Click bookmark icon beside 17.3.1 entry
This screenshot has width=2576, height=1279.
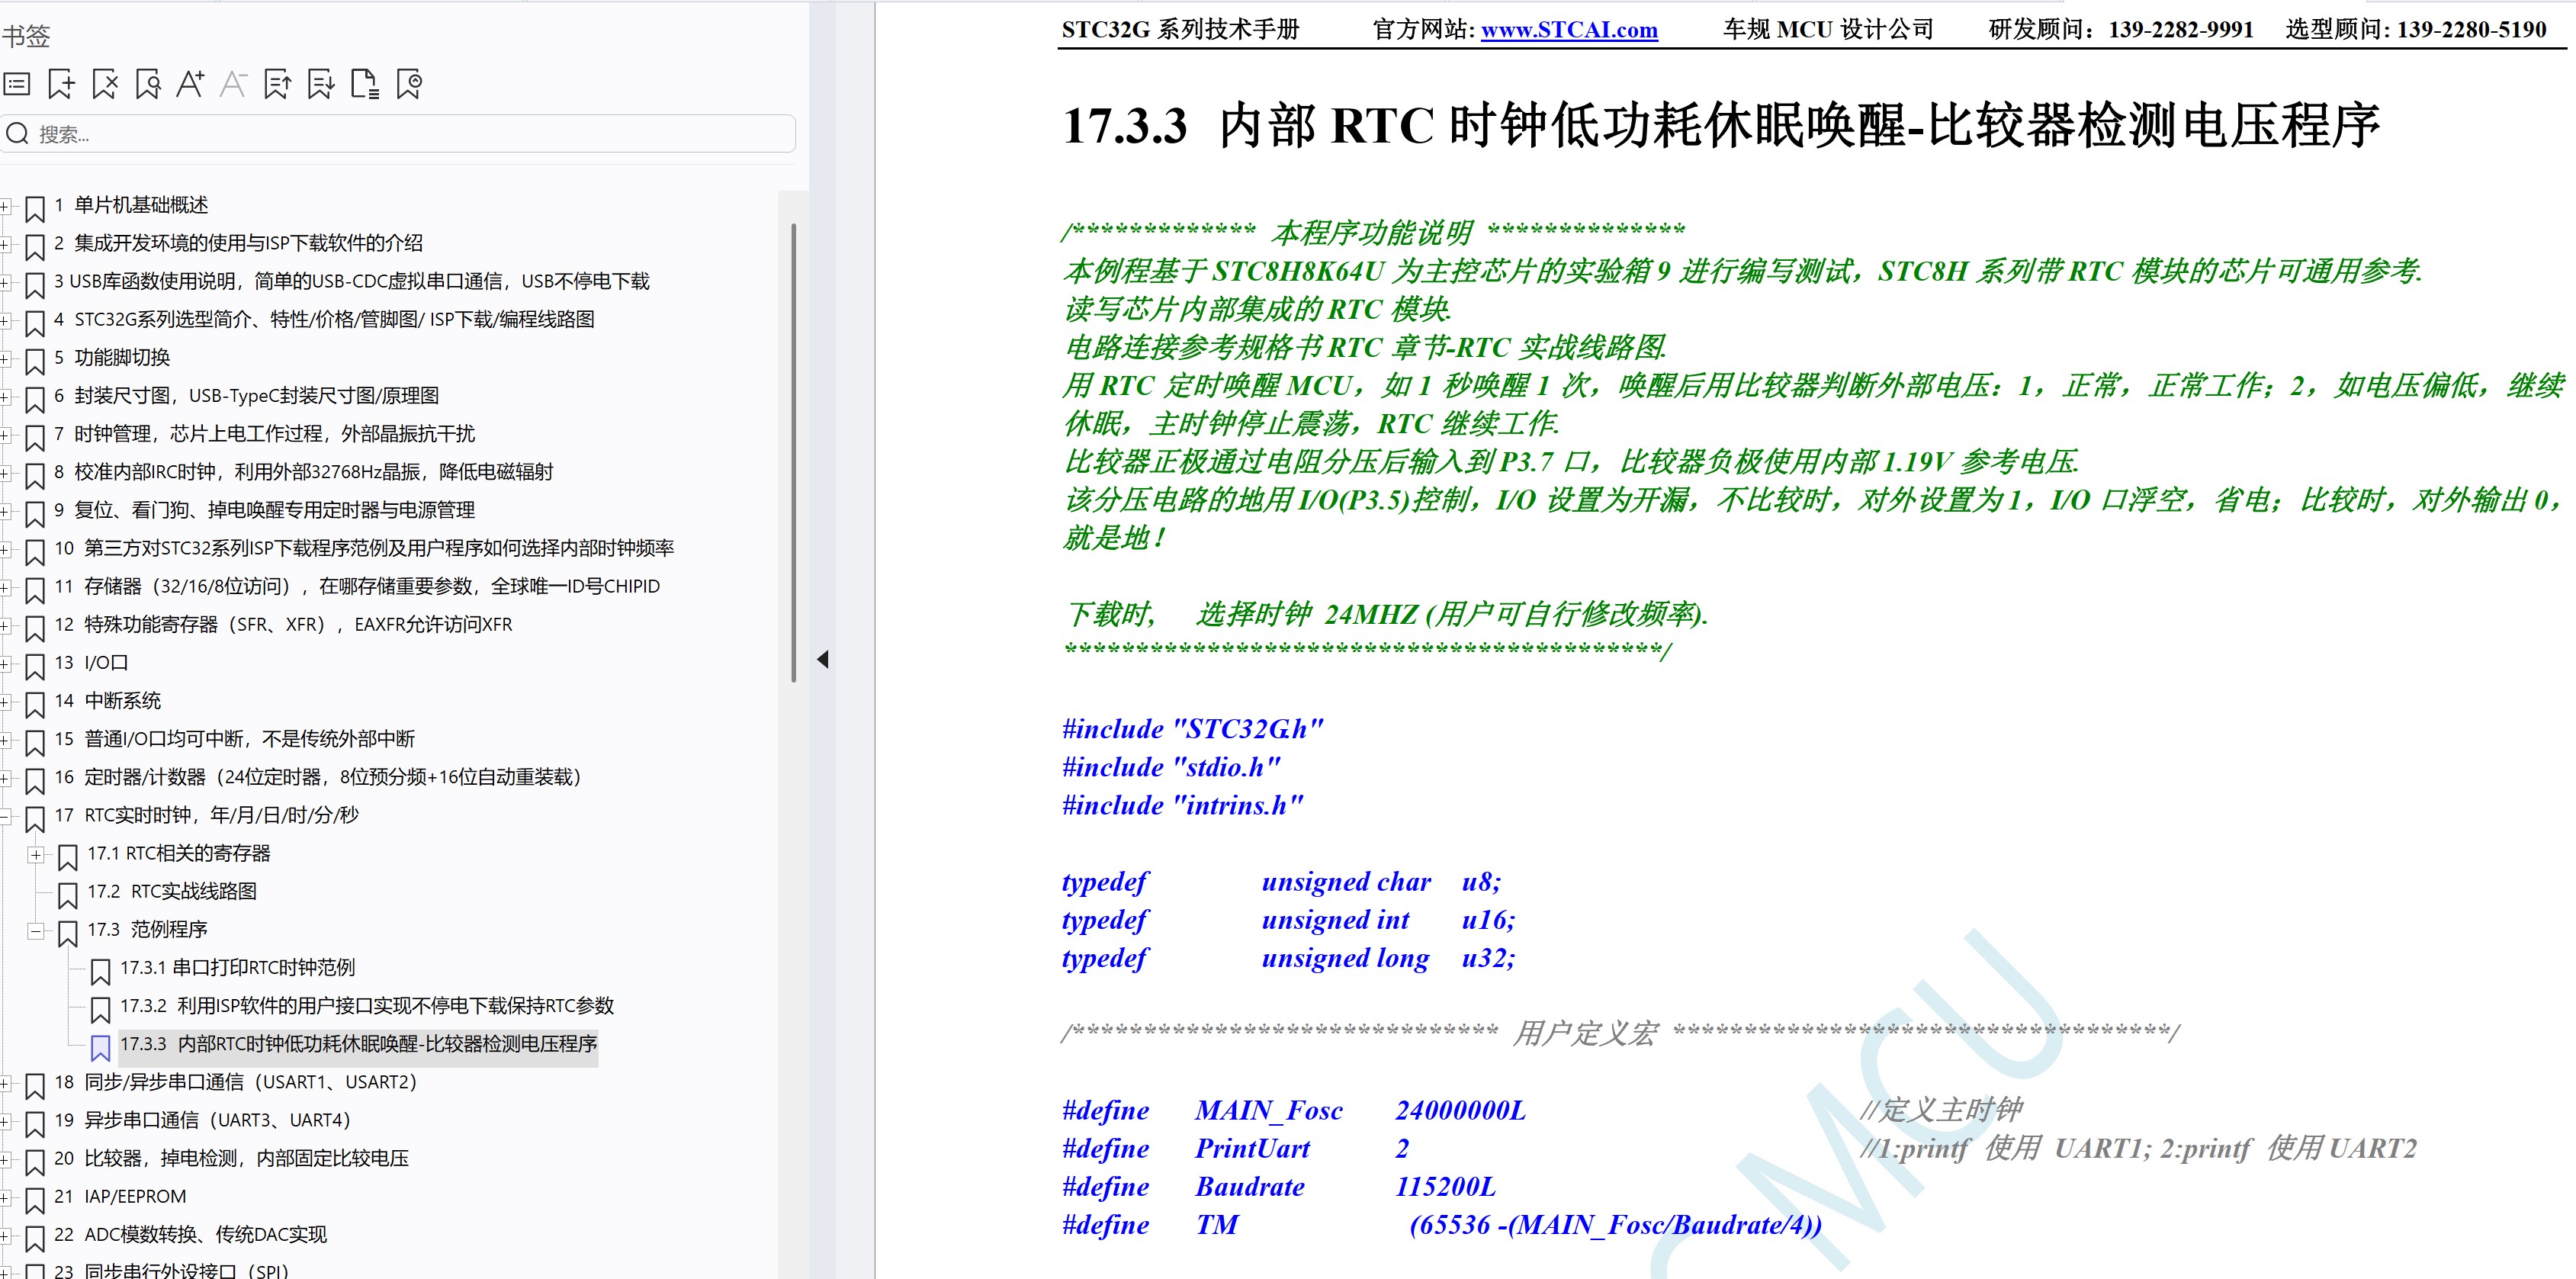click(x=100, y=971)
